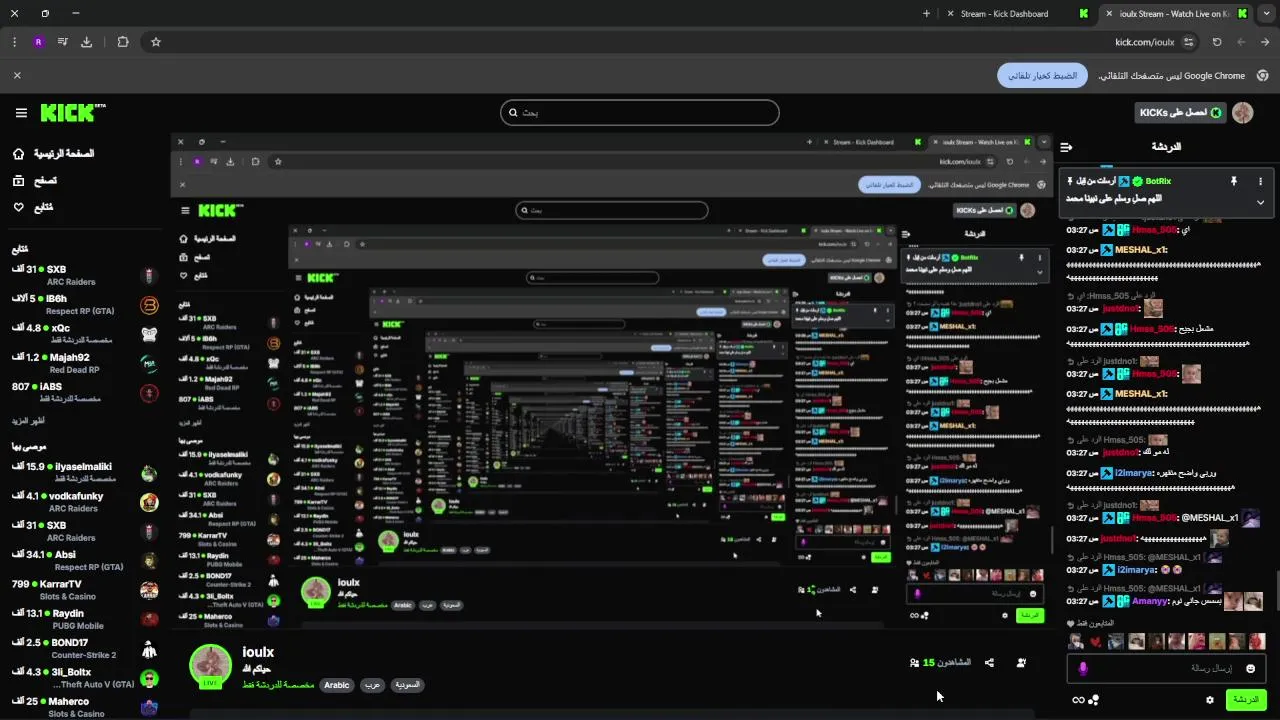Open the three-dot options of the pinned message
The image size is (1280, 720).
[1260, 181]
